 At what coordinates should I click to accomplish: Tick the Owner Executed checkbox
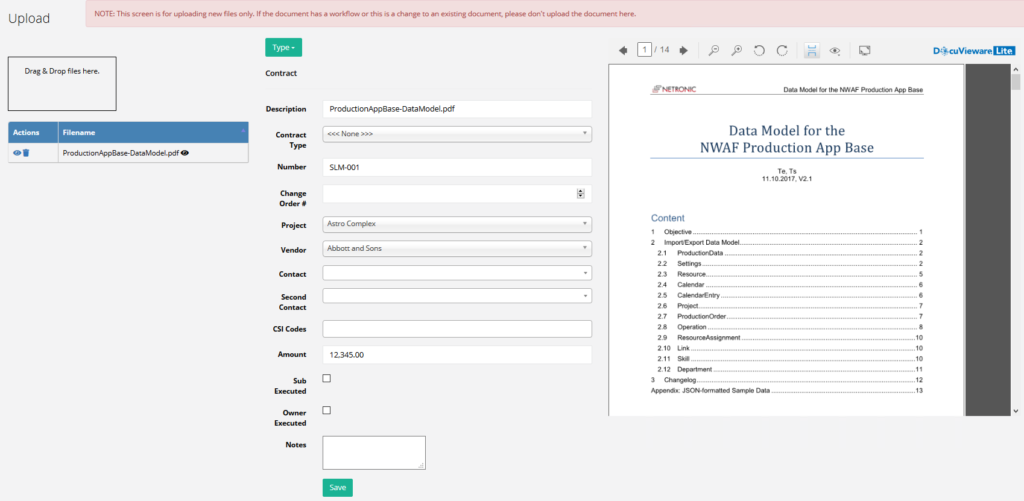click(x=327, y=410)
